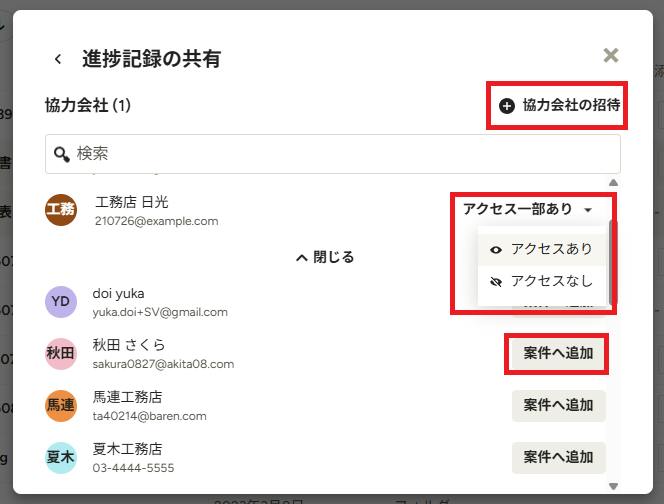Click the YD avatar of doi yuka
Screen dimensions: 664x504
pyautogui.click(x=61, y=302)
